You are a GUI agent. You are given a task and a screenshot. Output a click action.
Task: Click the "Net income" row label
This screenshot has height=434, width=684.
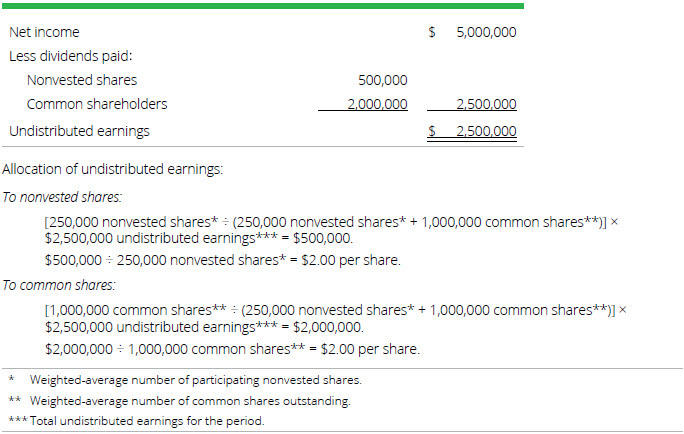(44, 32)
